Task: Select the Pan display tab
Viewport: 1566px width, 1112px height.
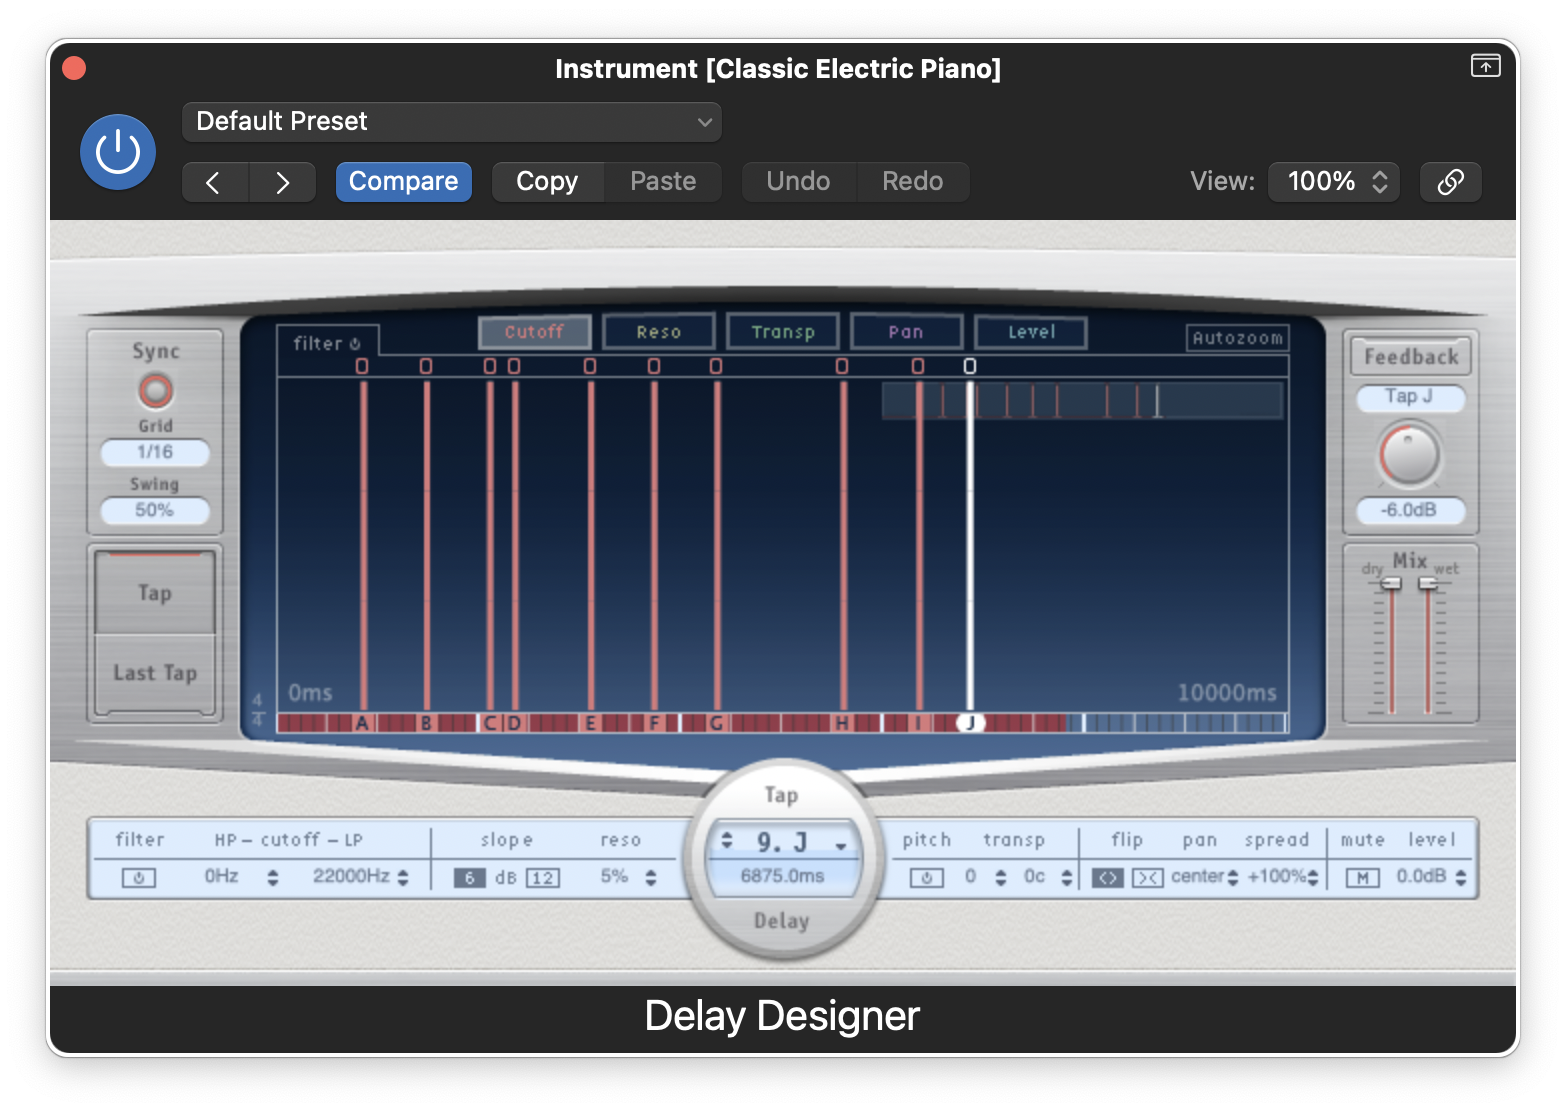Action: point(906,332)
